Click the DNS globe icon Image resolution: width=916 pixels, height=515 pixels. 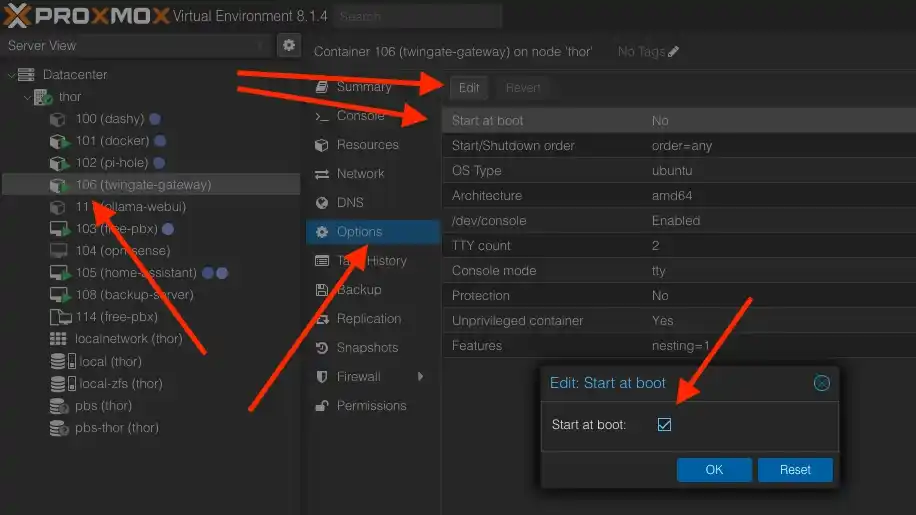321,203
